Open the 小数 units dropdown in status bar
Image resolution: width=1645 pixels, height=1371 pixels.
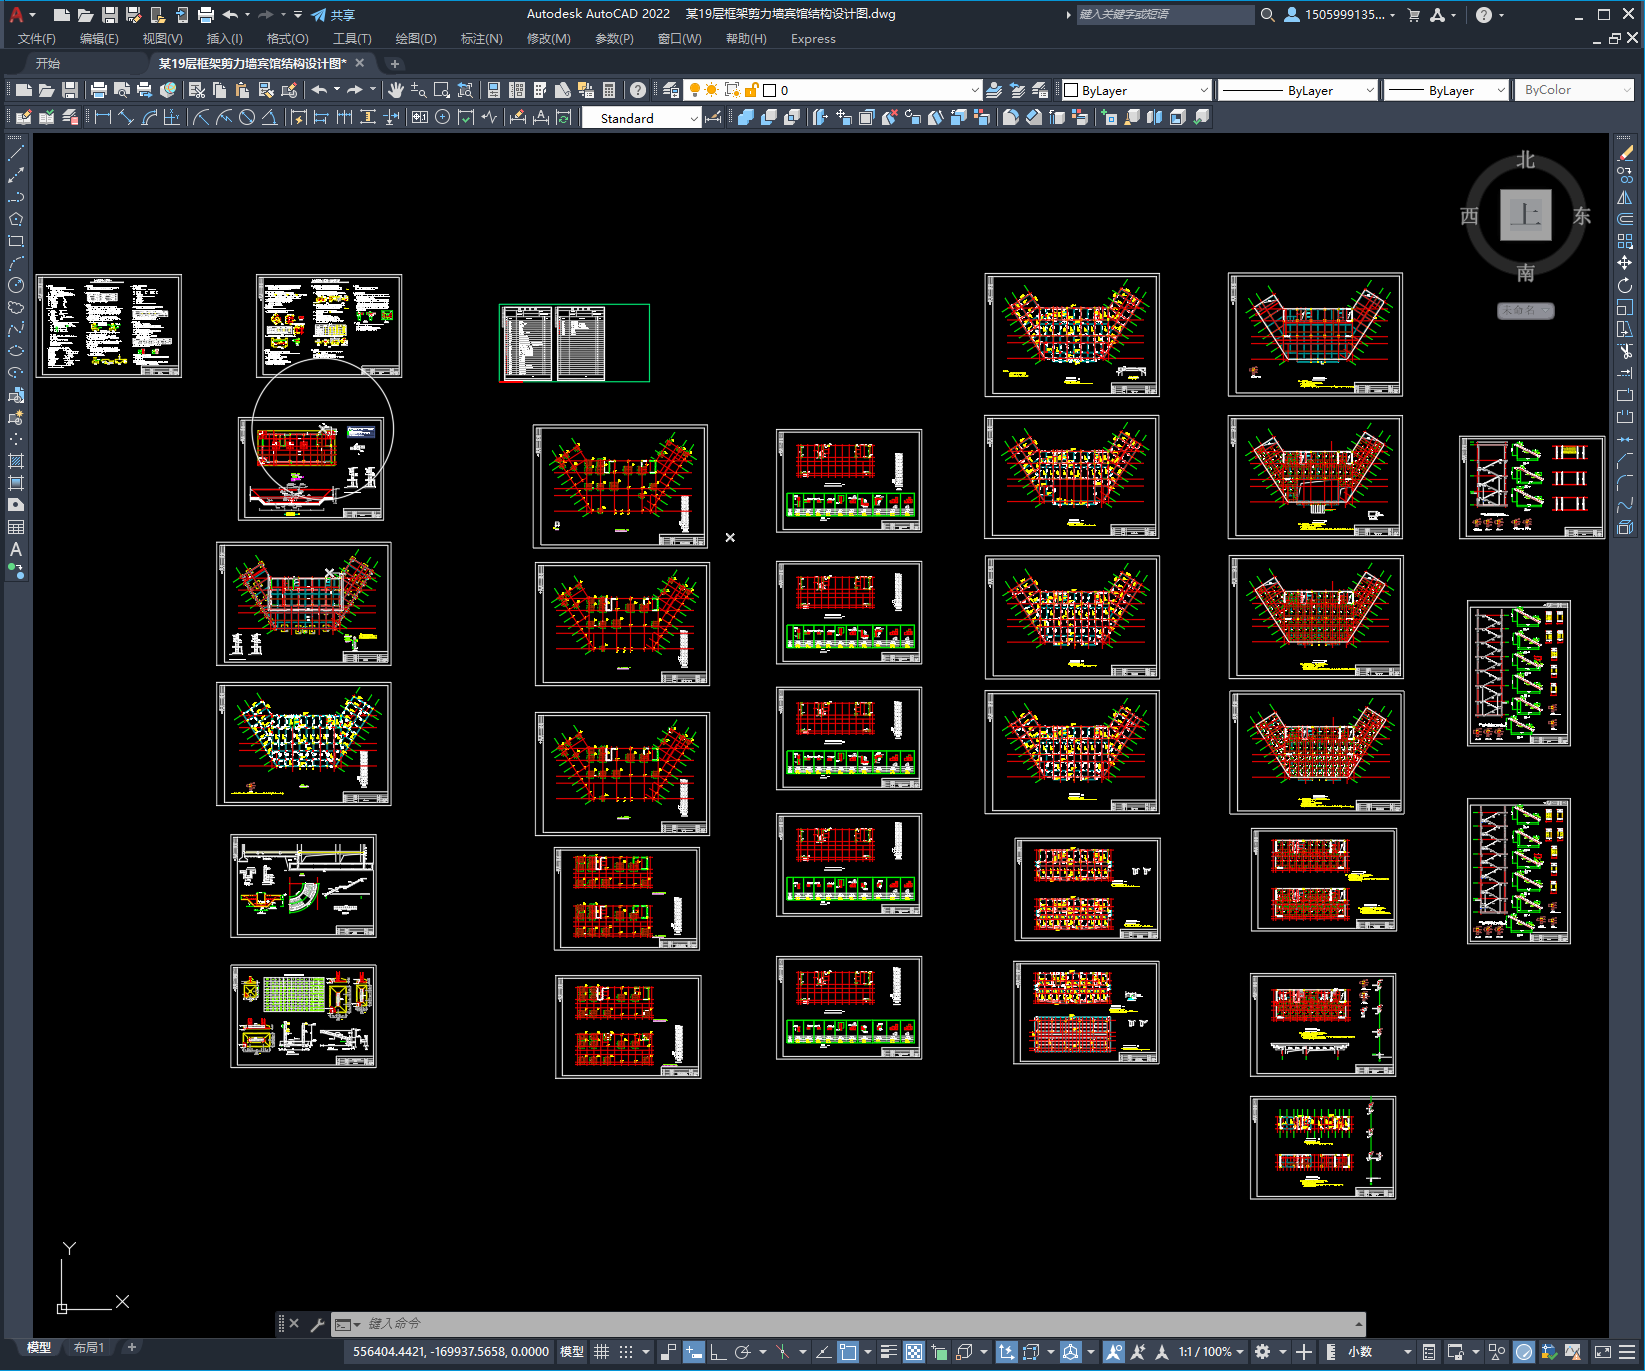pos(1378,1352)
